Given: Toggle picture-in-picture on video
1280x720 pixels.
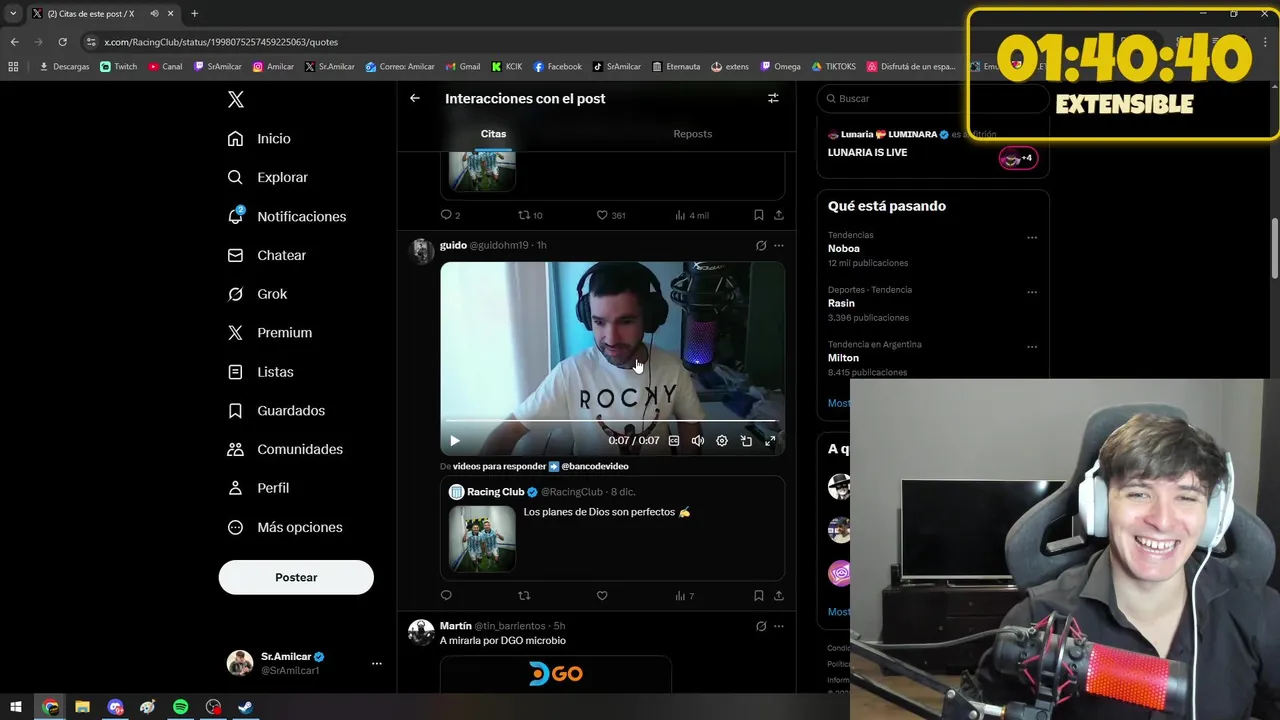Looking at the screenshot, I should tap(746, 441).
